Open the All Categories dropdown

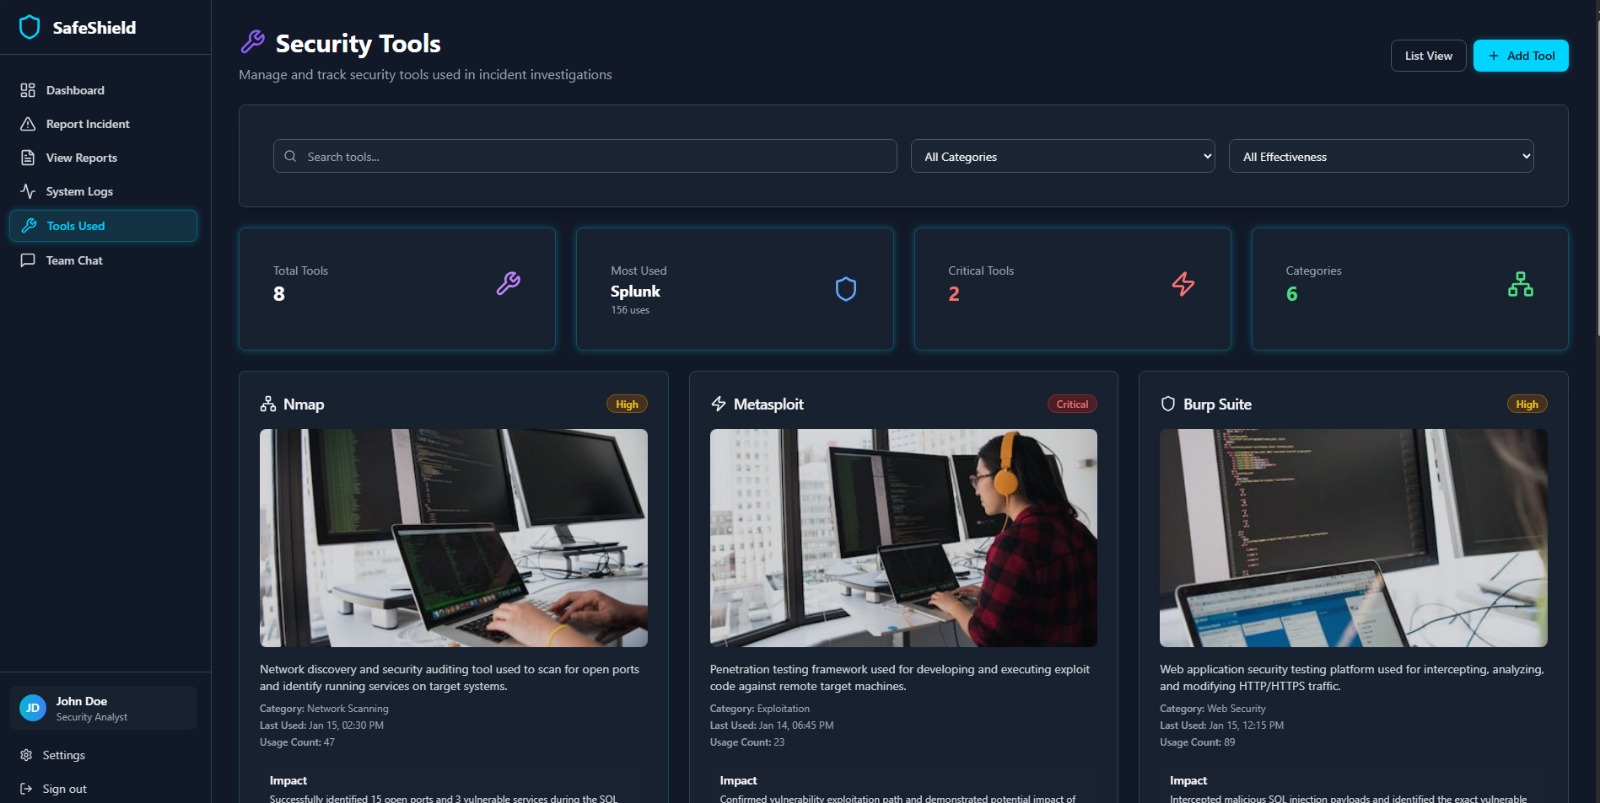(x=1063, y=156)
